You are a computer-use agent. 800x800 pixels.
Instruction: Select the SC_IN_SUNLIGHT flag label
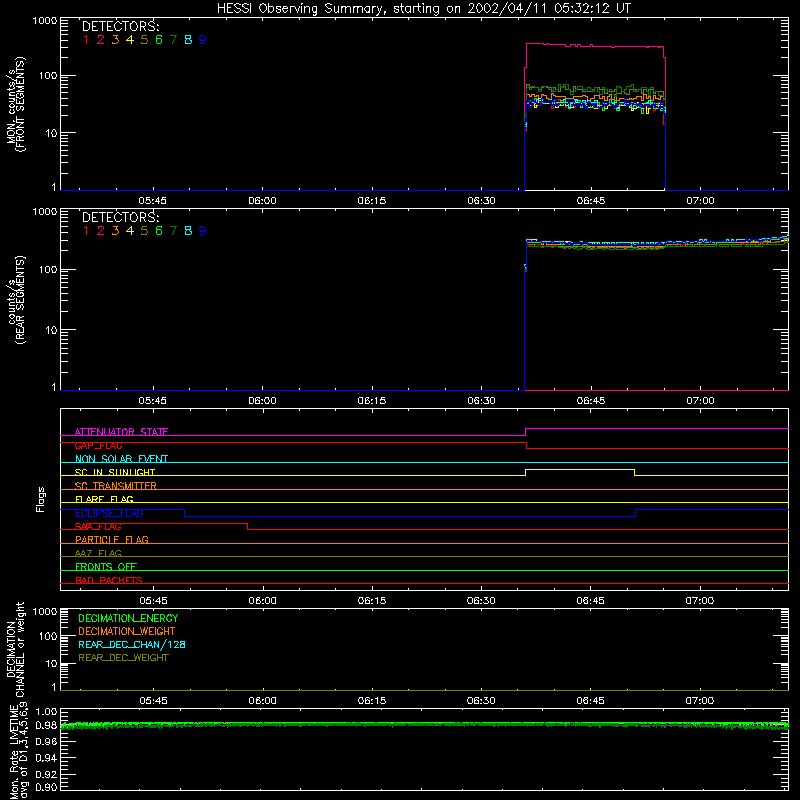point(115,472)
